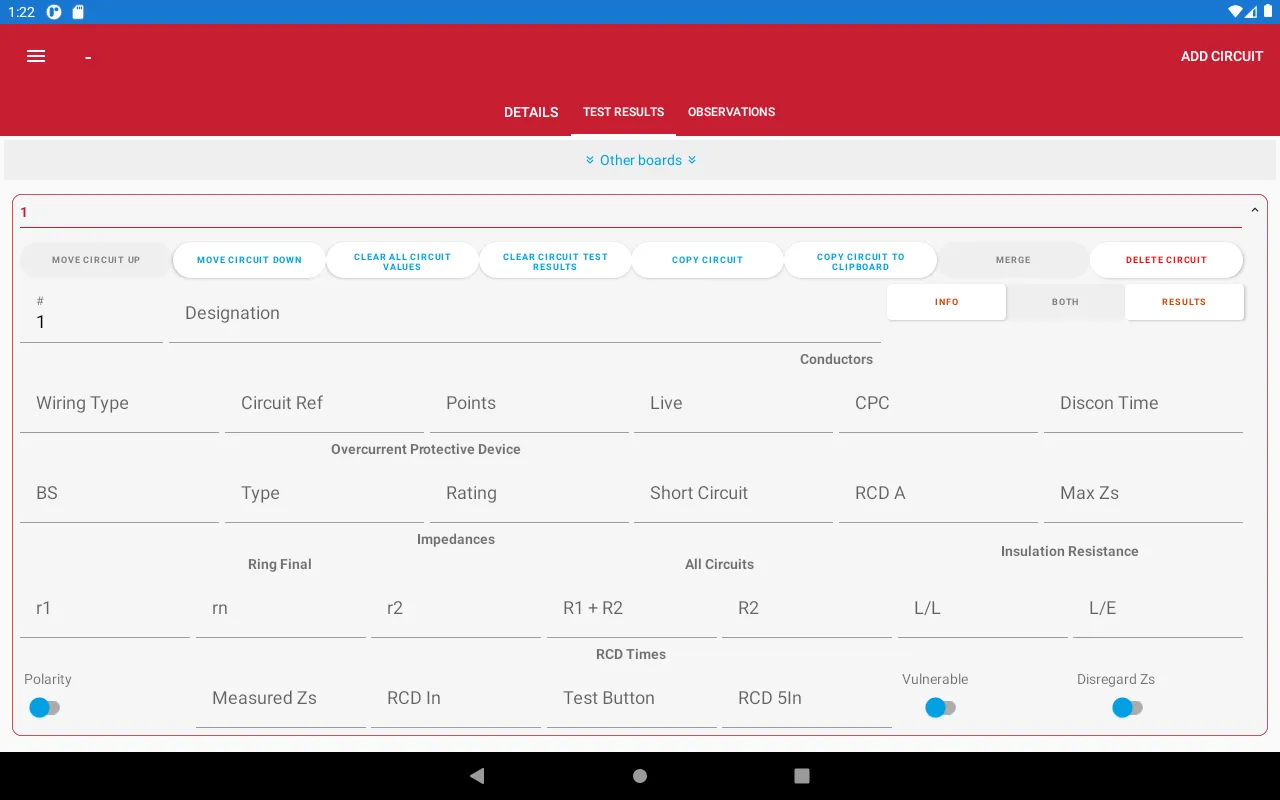Click the COPY CIRCUIT button
This screenshot has width=1280, height=800.
coord(707,259)
